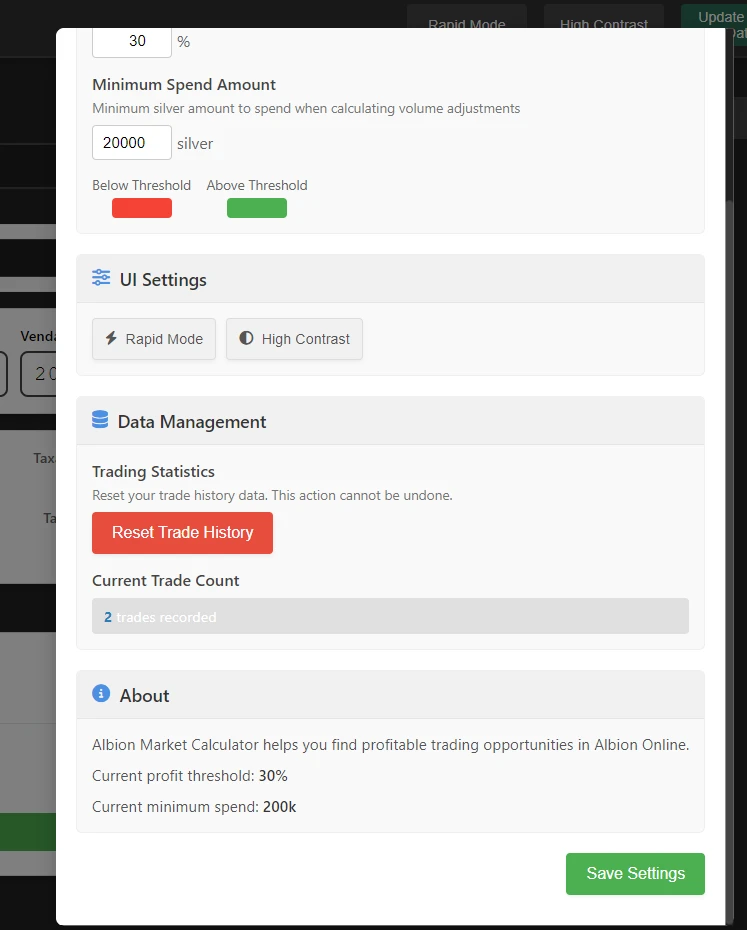Pick the green Above Threshold color swatch
Screen dimensions: 747x930
[x=257, y=208]
